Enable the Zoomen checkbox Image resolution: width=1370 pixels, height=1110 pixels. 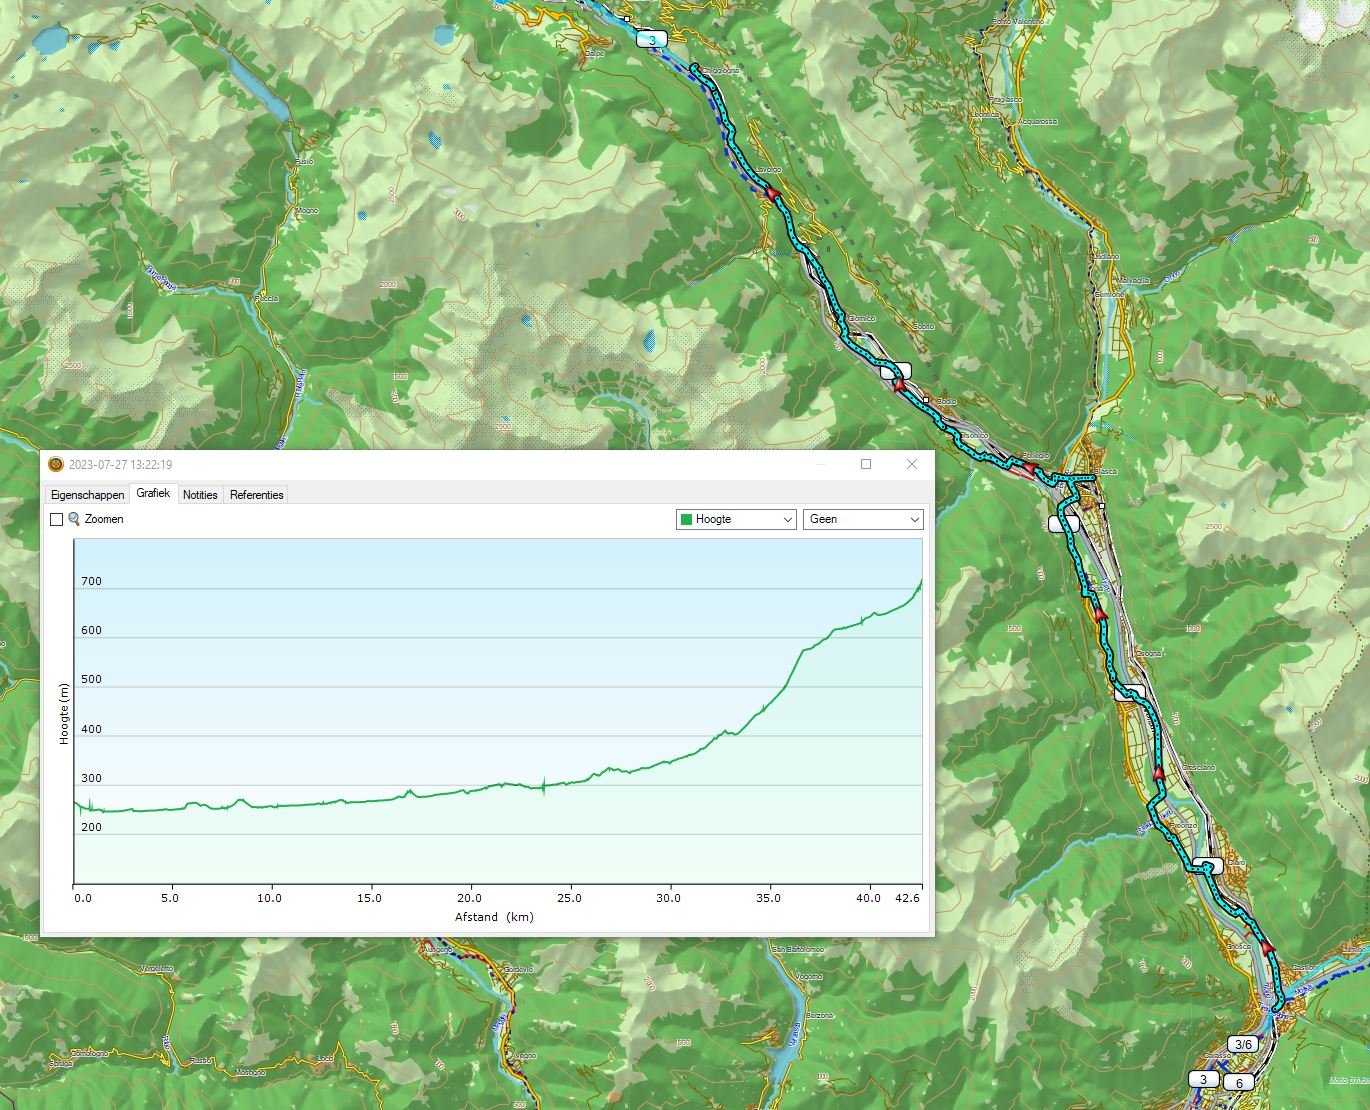(57, 519)
